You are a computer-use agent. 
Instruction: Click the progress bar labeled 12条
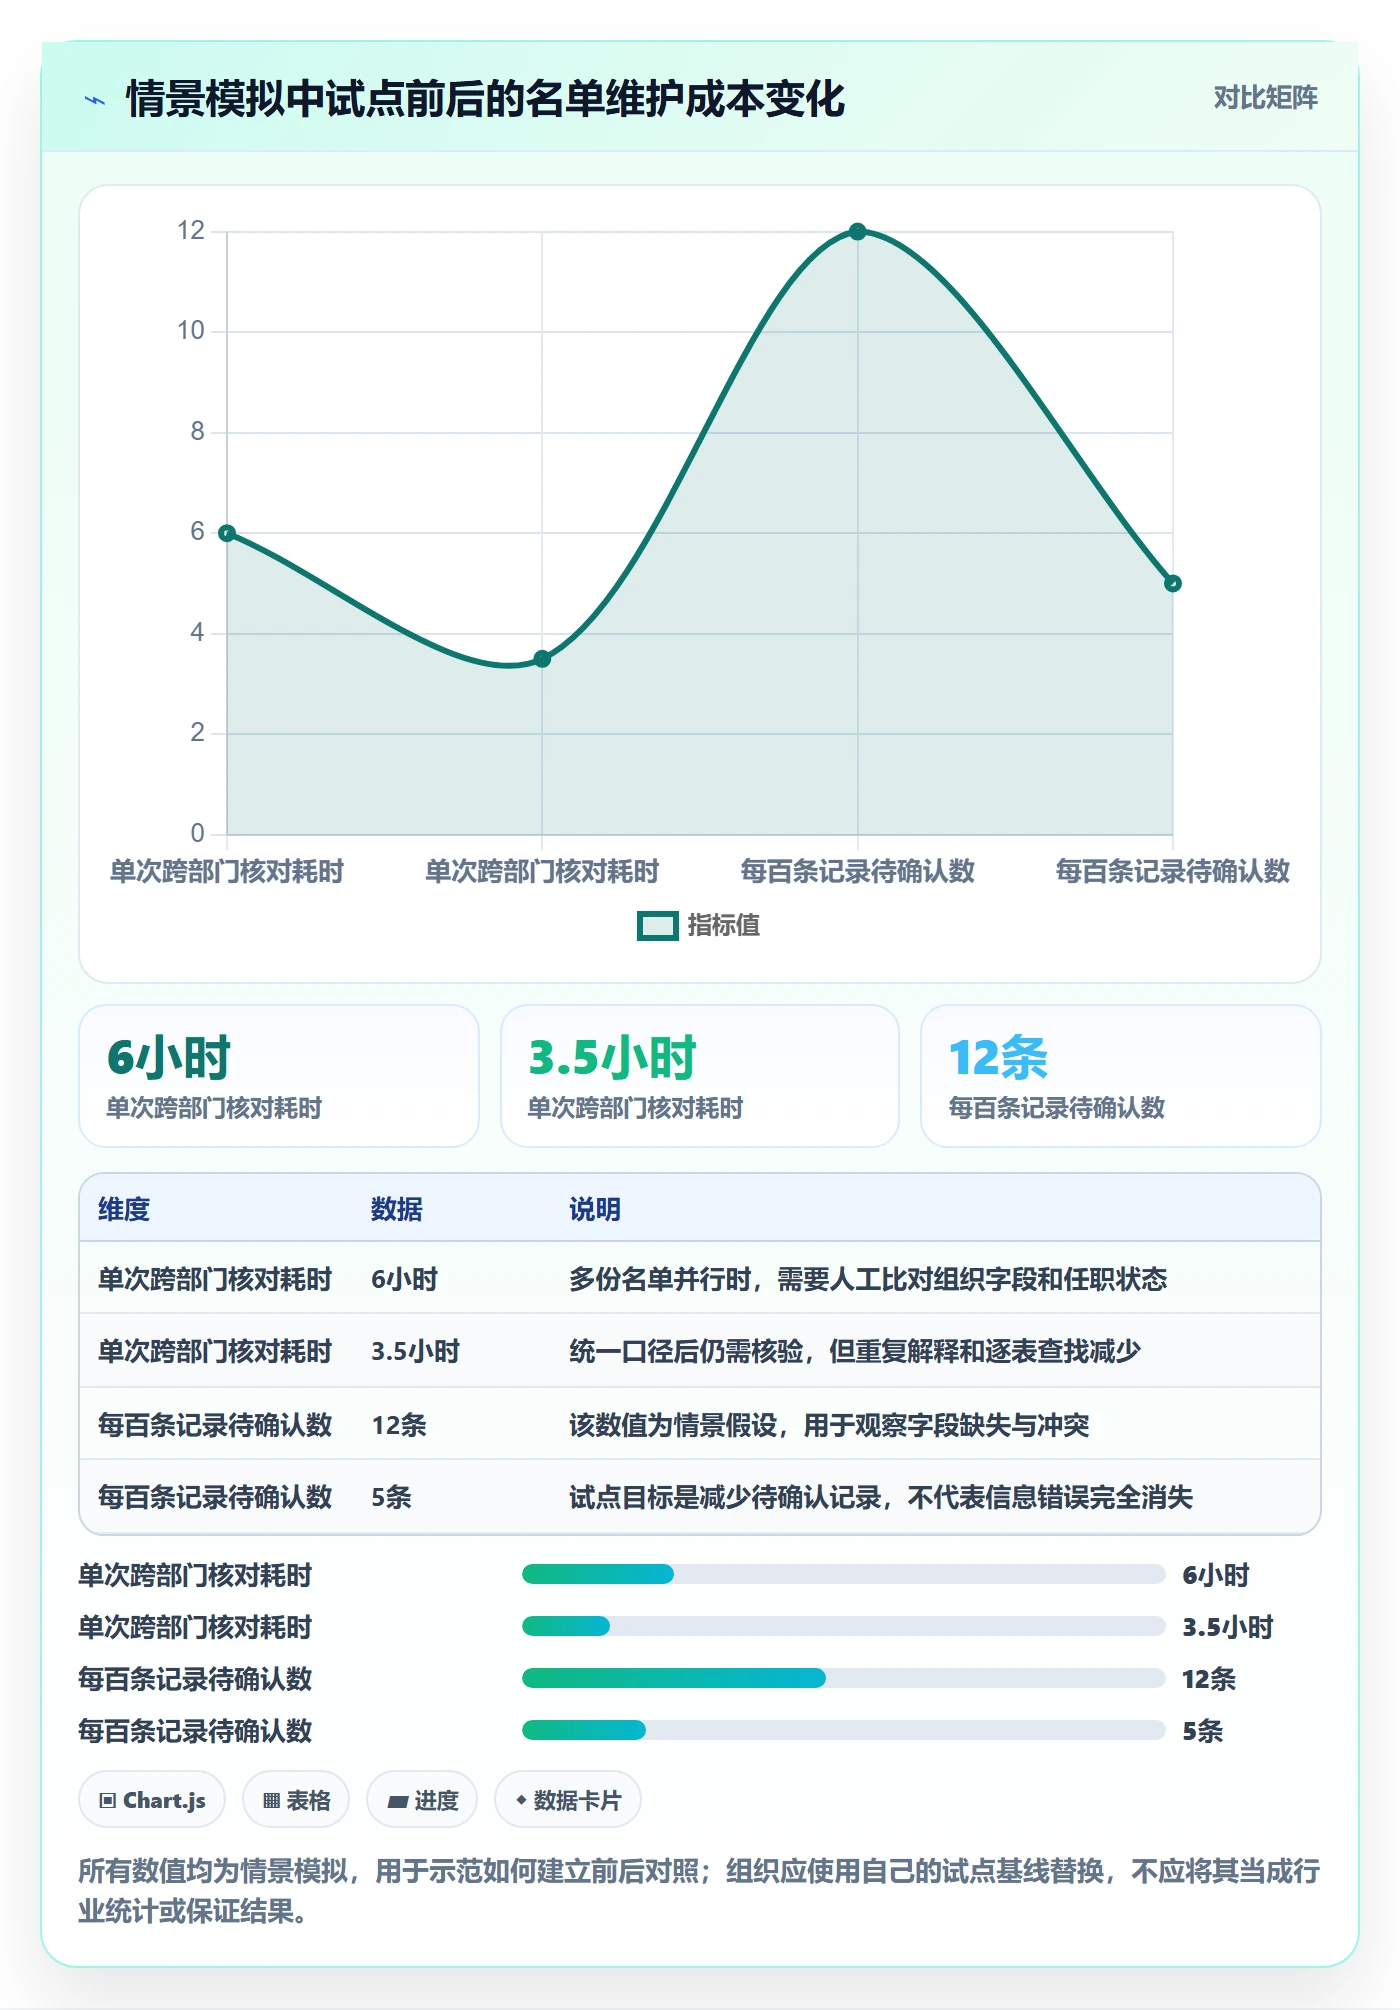(843, 1679)
